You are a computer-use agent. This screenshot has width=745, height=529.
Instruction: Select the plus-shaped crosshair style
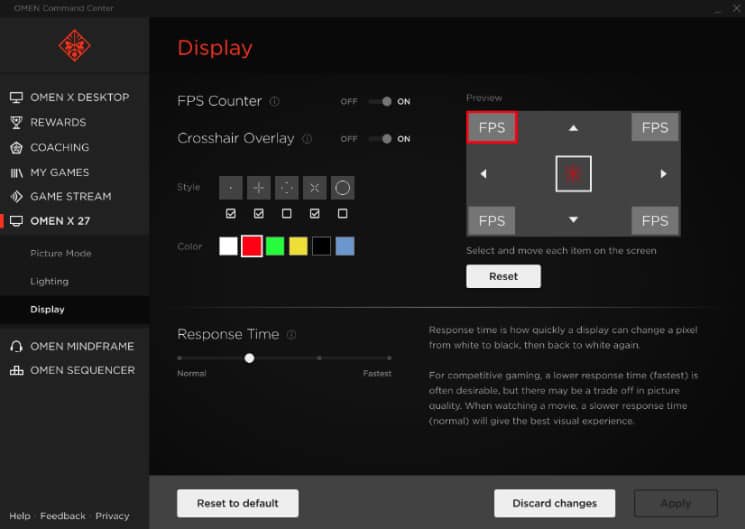tap(259, 187)
